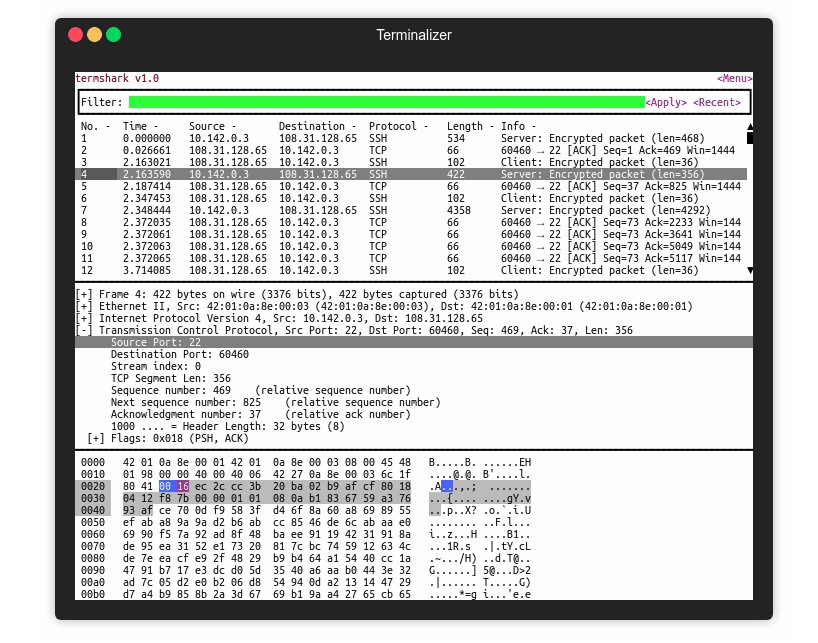Select packet 8 at time 2.372035
Image resolution: width=818 pixels, height=643 pixels.
click(x=411, y=222)
